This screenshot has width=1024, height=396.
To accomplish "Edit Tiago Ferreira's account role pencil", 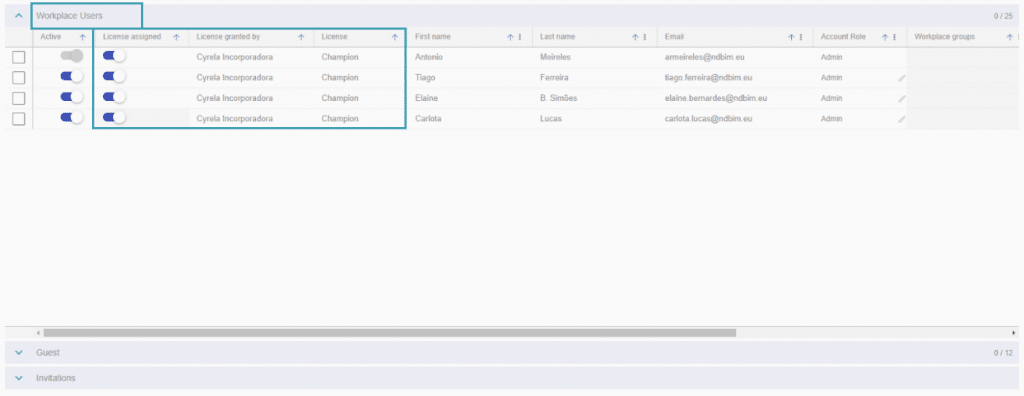I will click(x=901, y=78).
